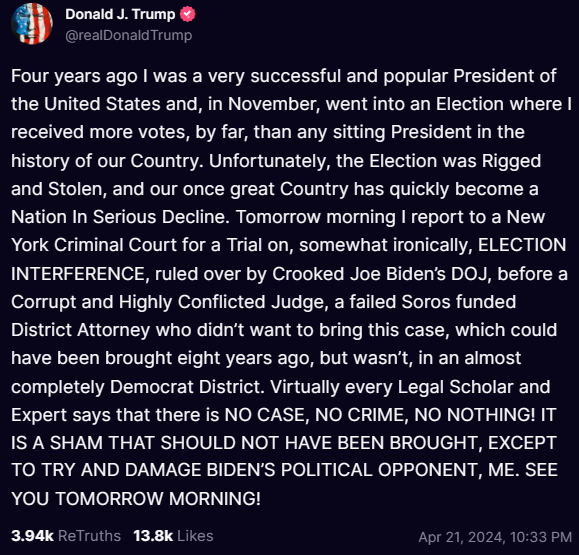Screen dimensions: 579x555
Task: Click the word Rigged in the post
Action: point(511,161)
